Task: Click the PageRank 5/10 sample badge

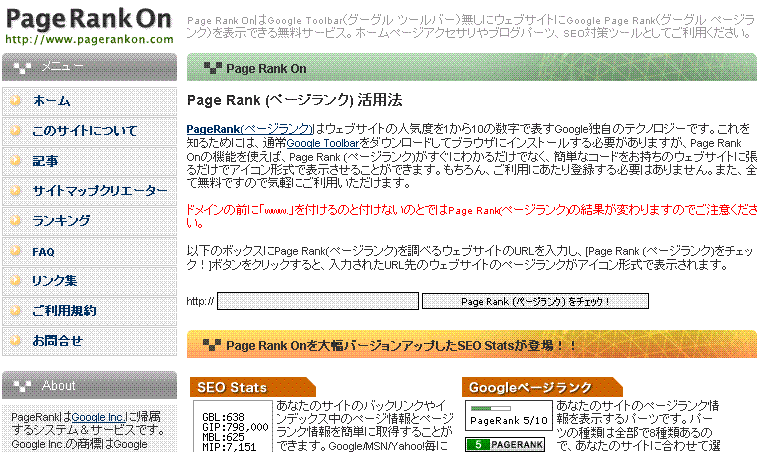Action: pos(509,415)
